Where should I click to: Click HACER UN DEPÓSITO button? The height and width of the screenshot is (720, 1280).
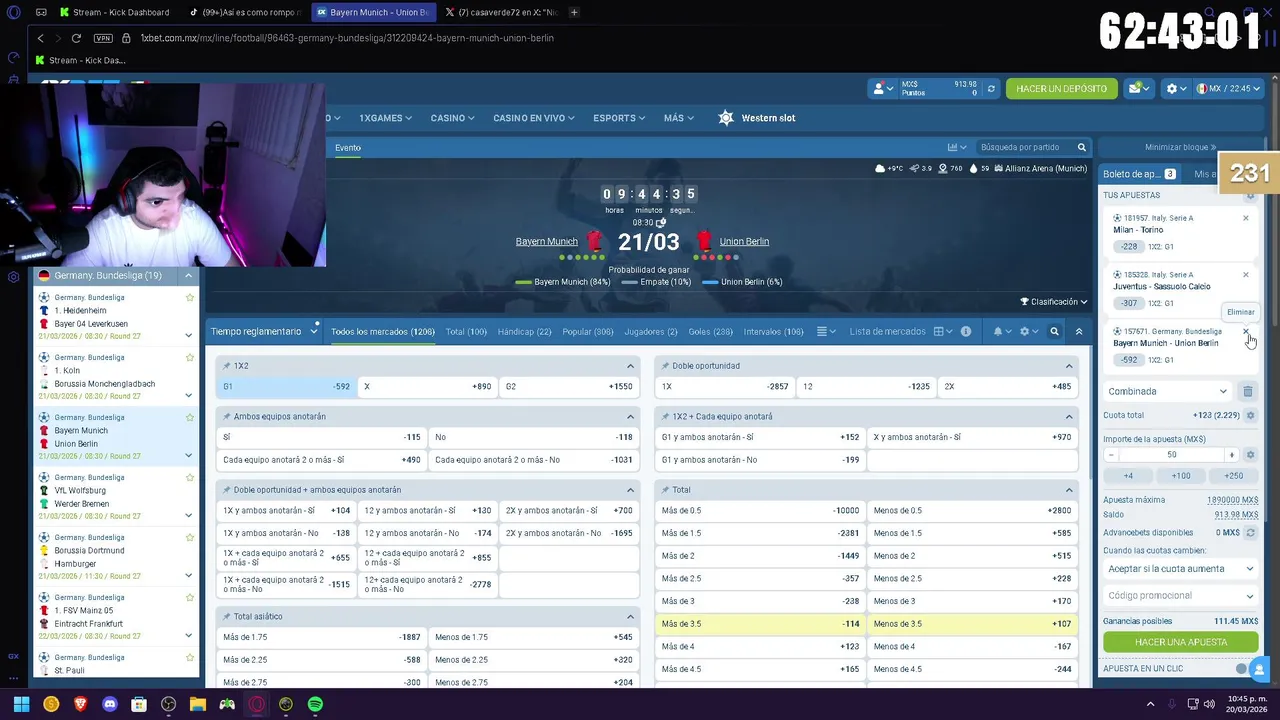1061,89
